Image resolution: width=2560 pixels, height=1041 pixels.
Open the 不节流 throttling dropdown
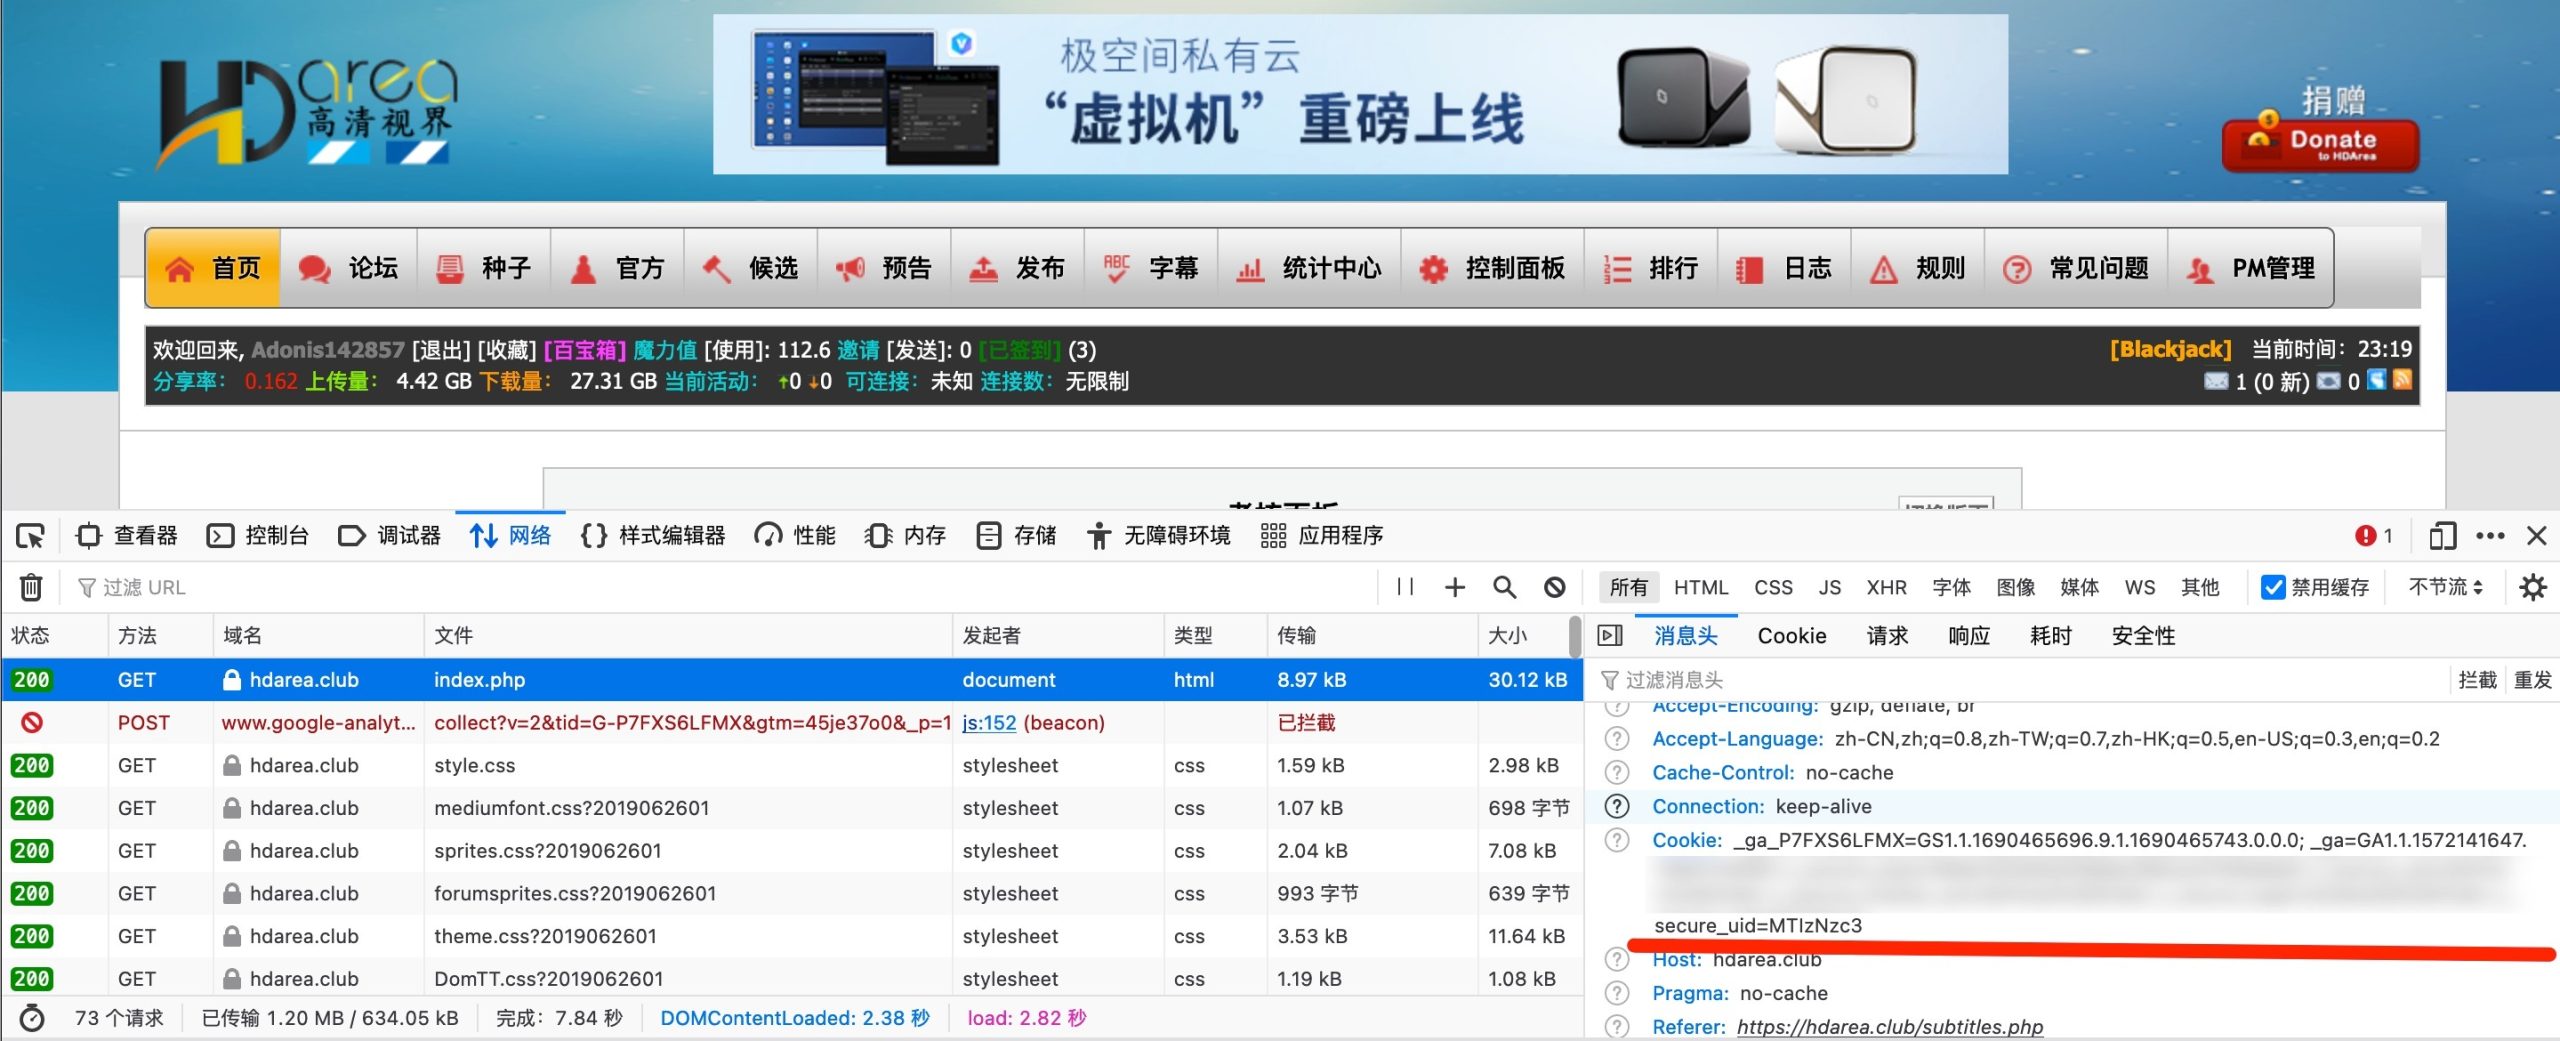(x=2445, y=587)
